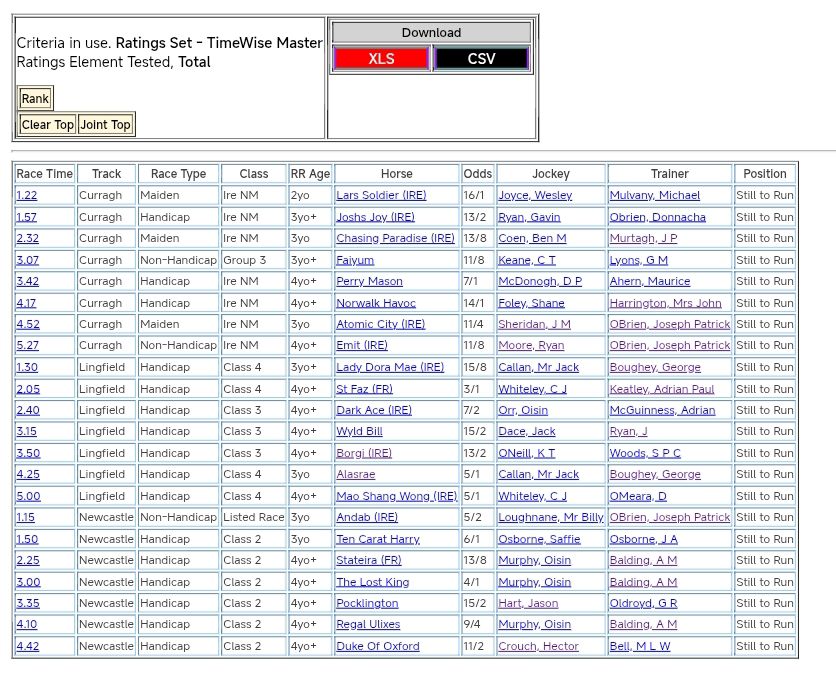Open horse Lars Soldier (IRE) link
The width and height of the screenshot is (836, 678).
pyautogui.click(x=381, y=196)
